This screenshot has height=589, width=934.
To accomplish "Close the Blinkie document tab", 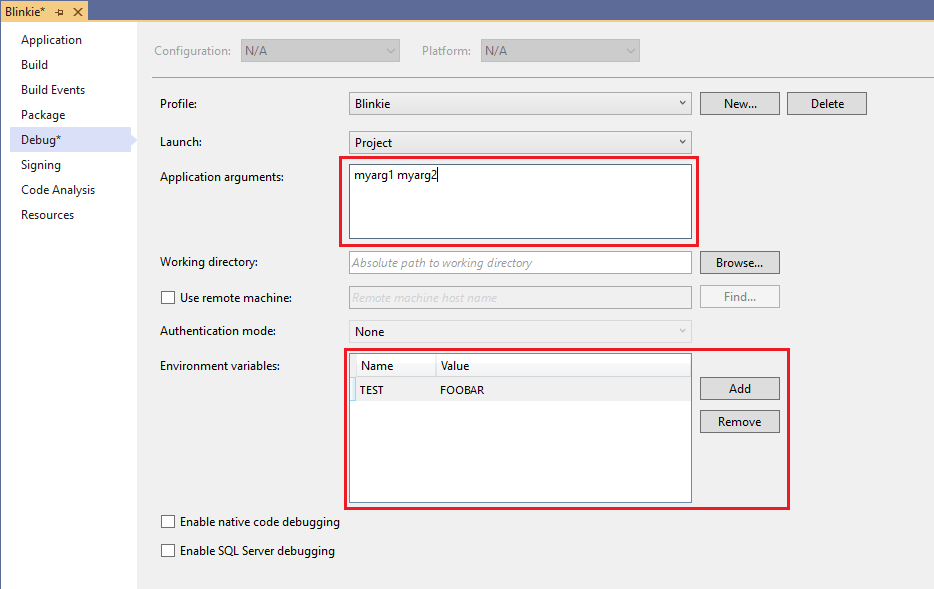I will (78, 11).
